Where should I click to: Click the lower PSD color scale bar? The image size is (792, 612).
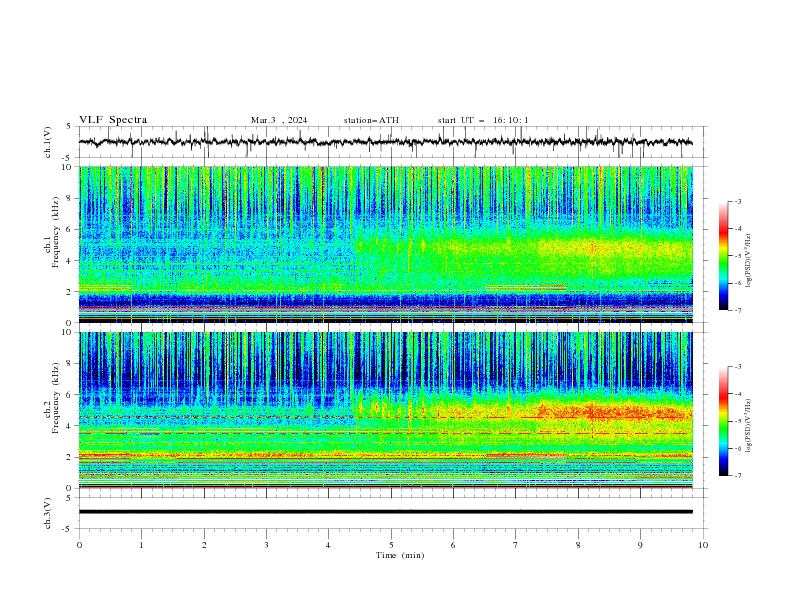[x=723, y=421]
